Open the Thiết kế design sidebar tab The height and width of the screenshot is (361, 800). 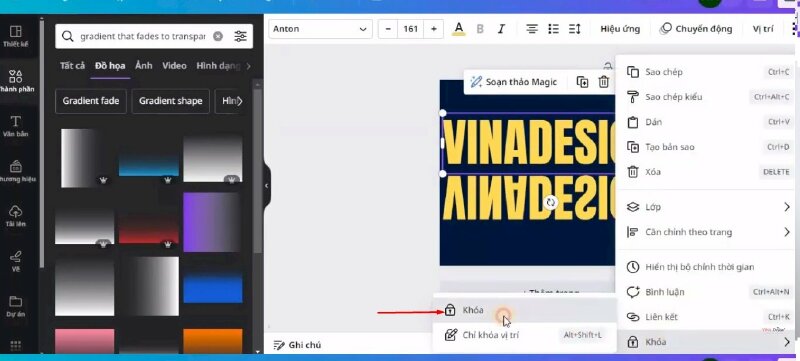pos(16,36)
